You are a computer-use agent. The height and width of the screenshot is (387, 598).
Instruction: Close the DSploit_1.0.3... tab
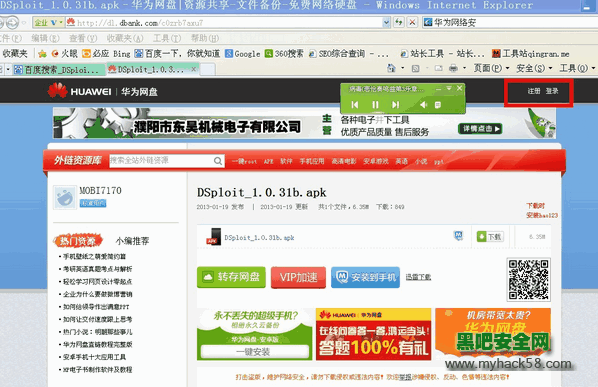(194, 69)
